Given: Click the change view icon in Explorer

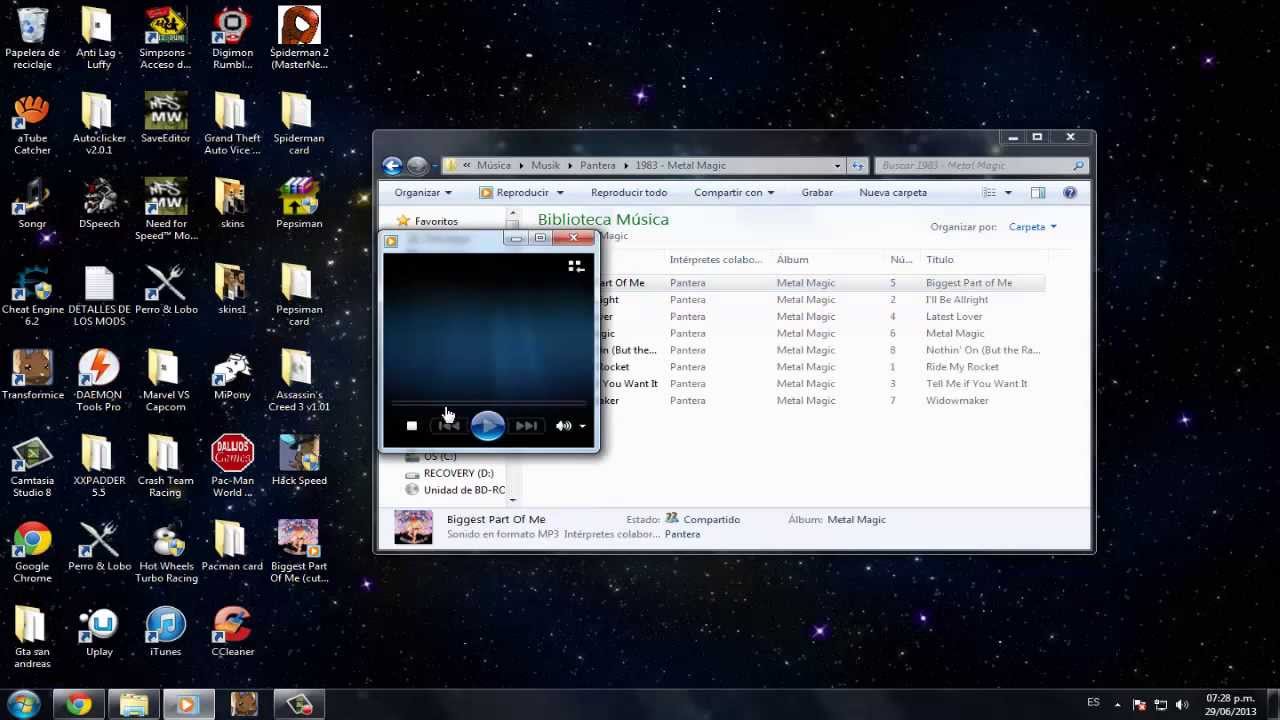Looking at the screenshot, I should click(x=989, y=193).
